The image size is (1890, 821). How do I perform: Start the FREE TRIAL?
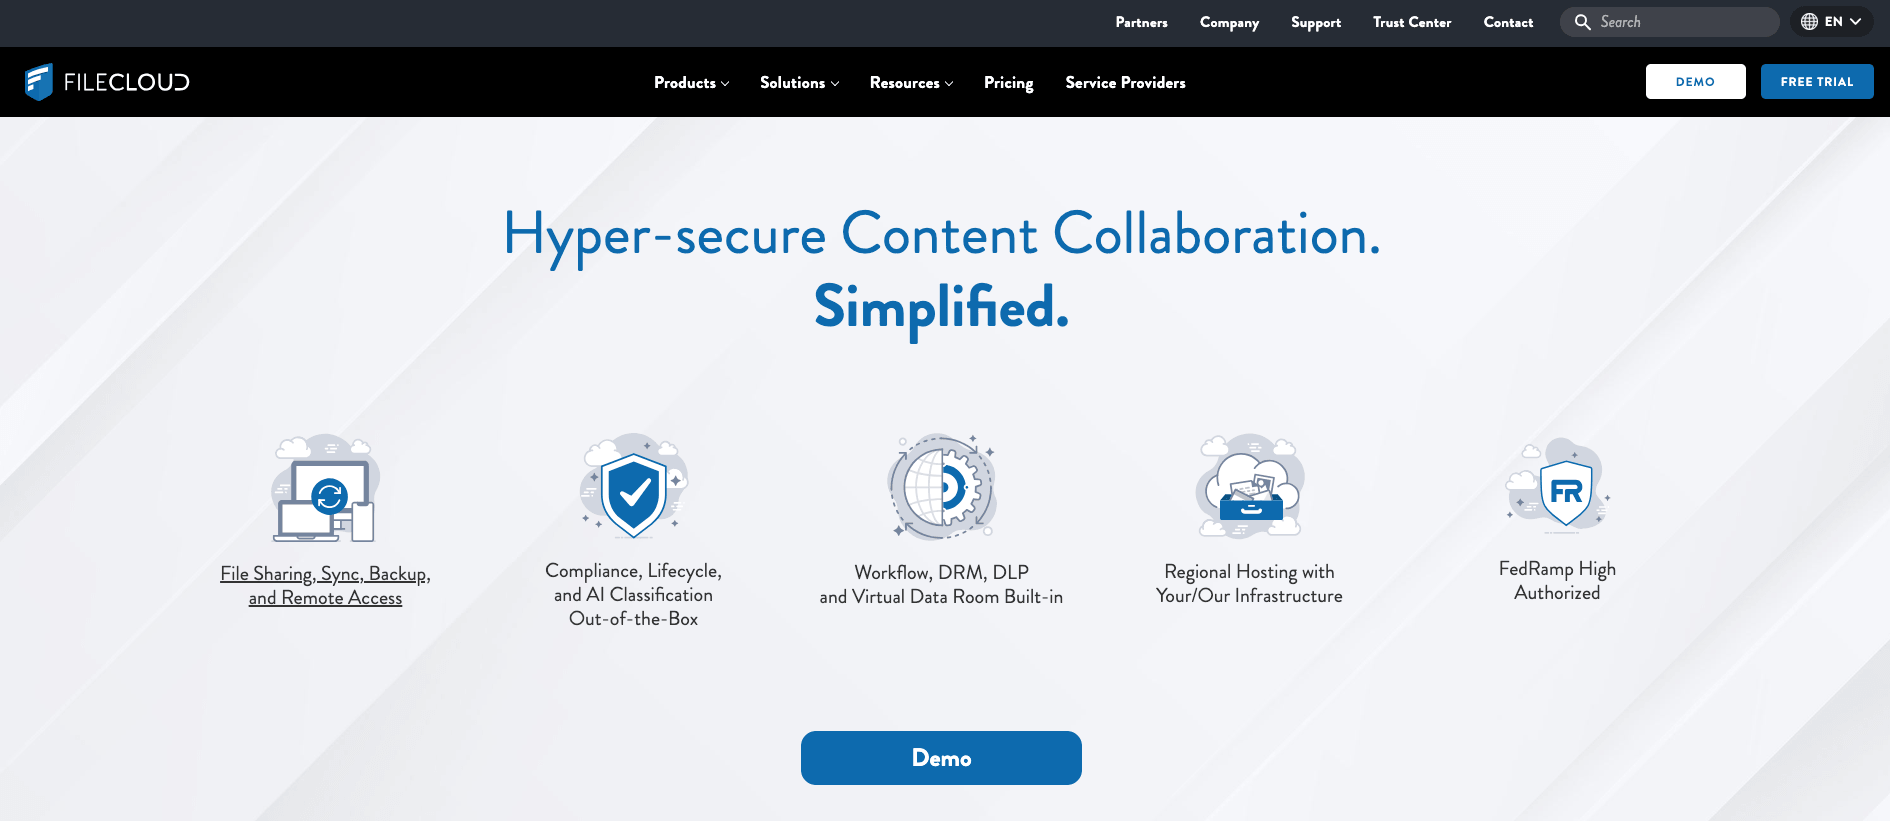[x=1817, y=82]
